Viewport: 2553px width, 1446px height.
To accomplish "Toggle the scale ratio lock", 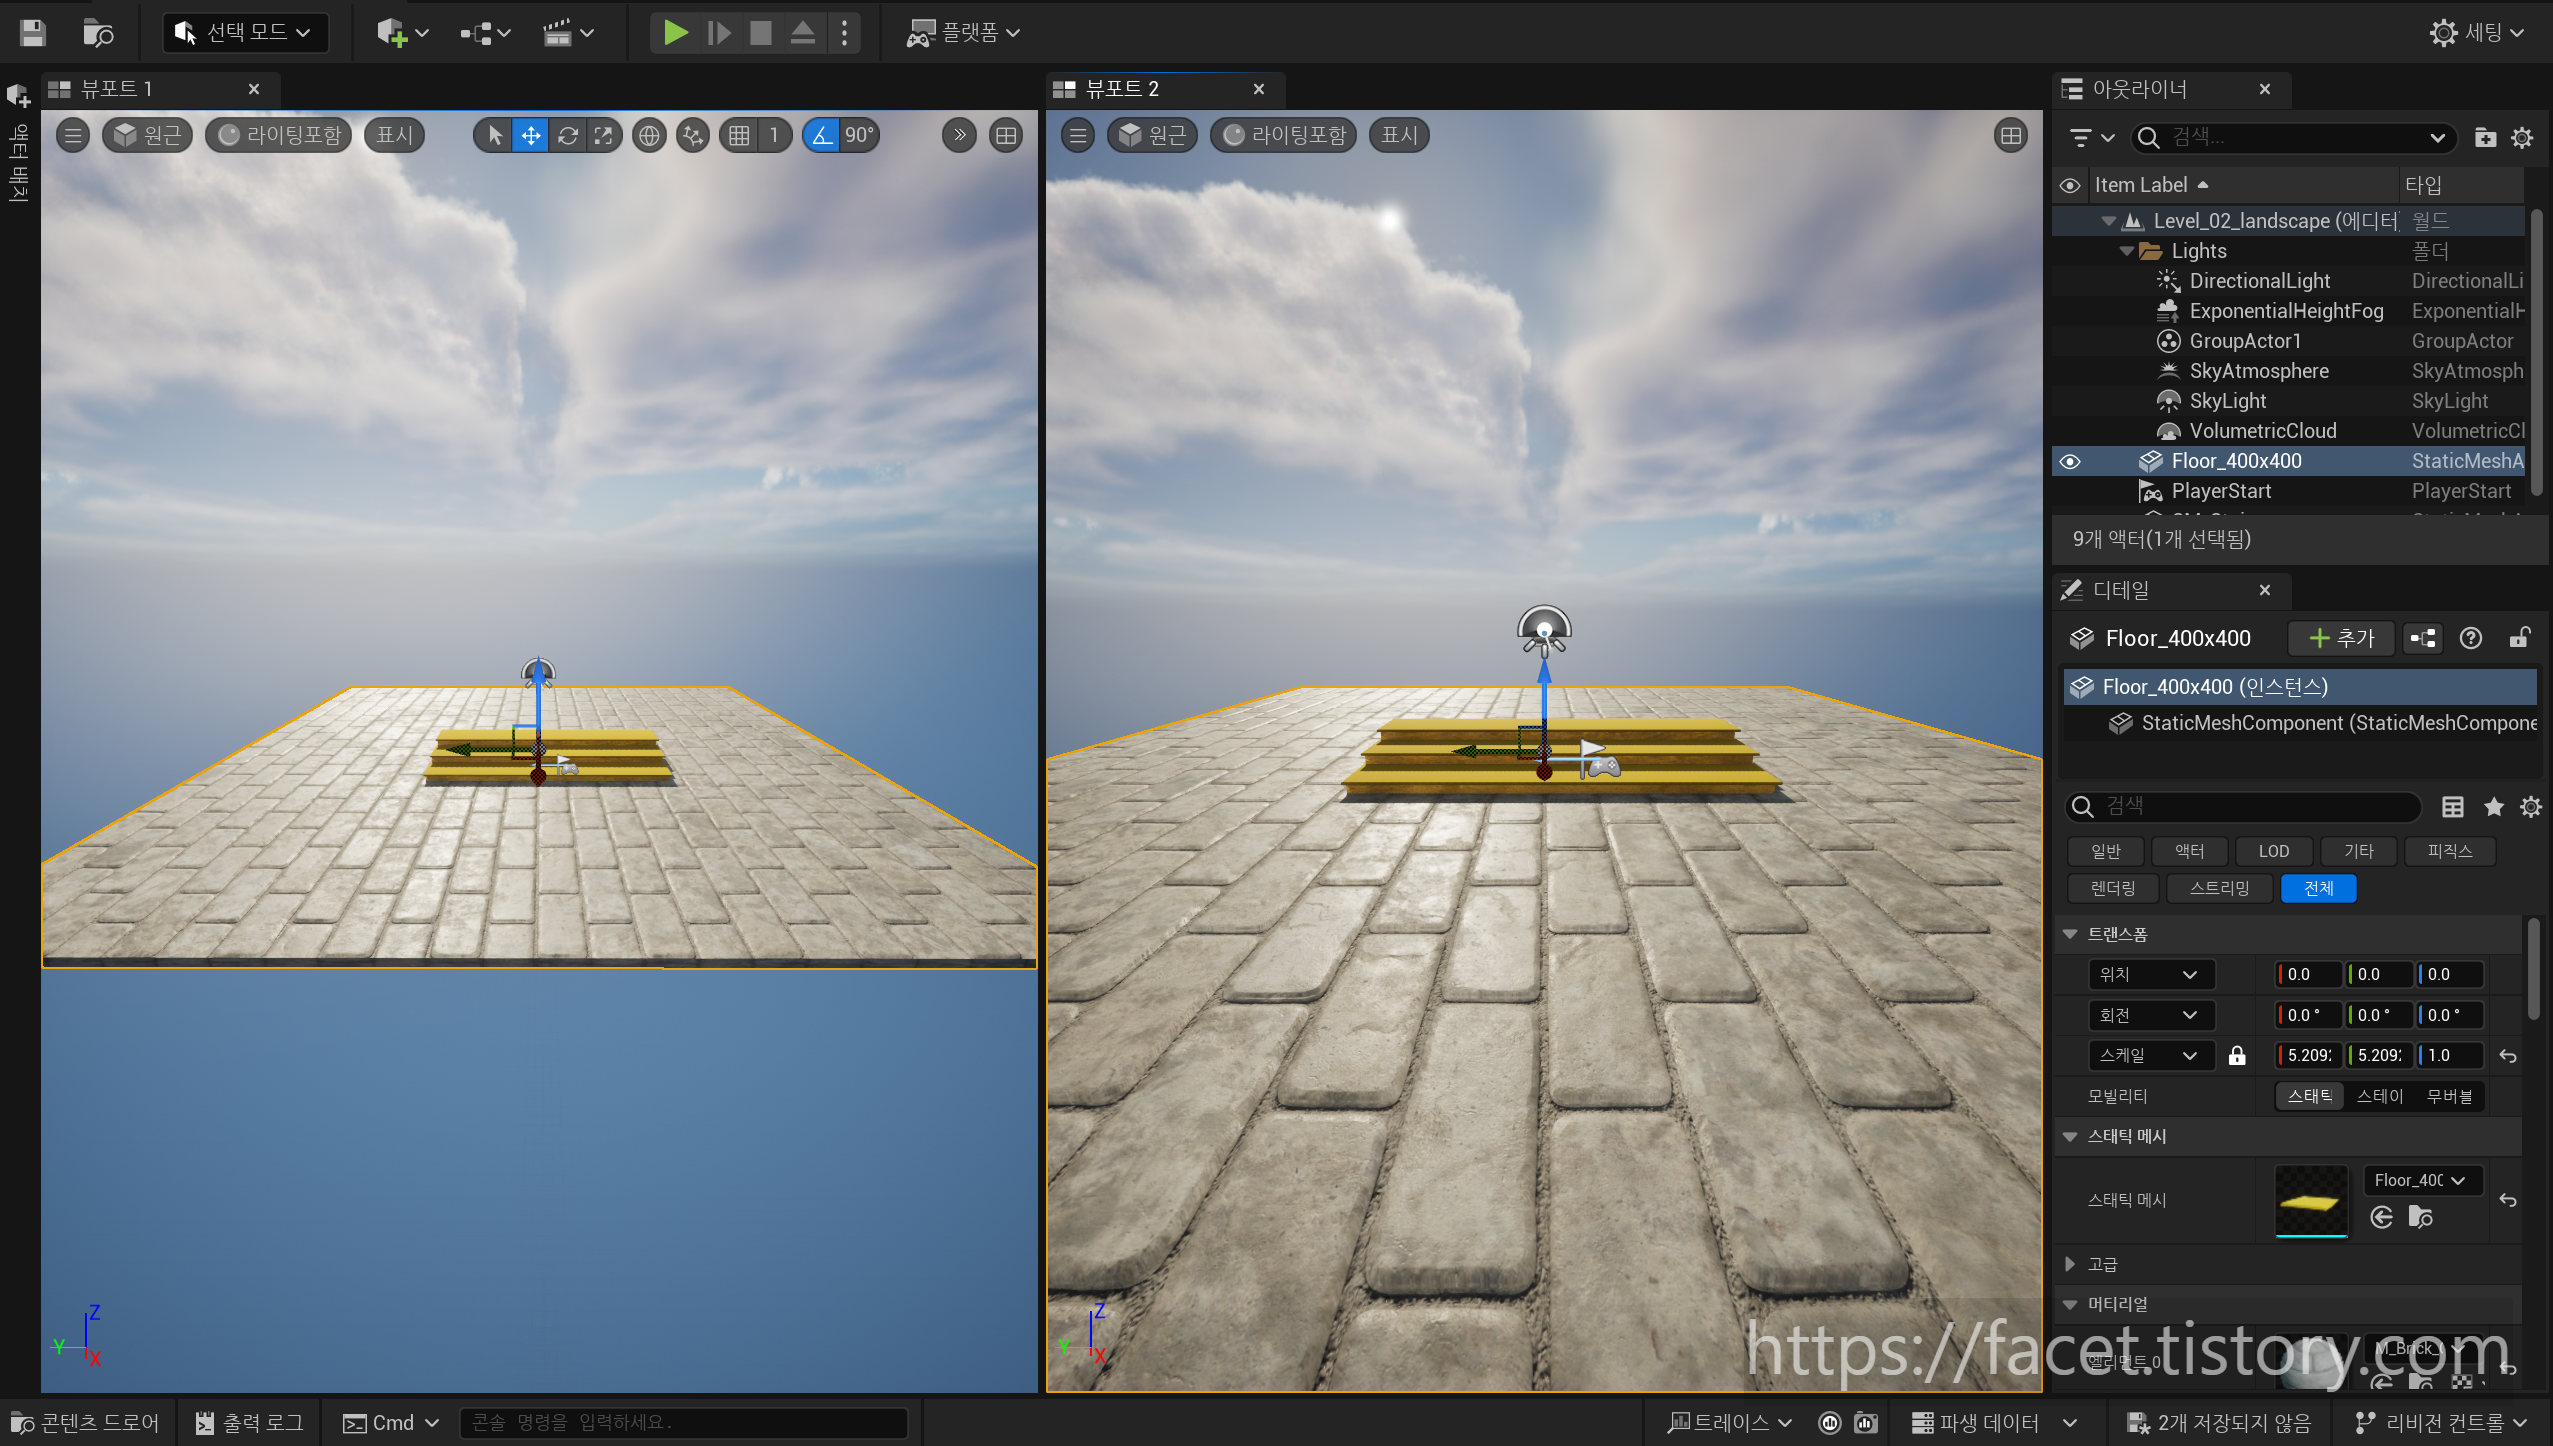I will click(2237, 1056).
